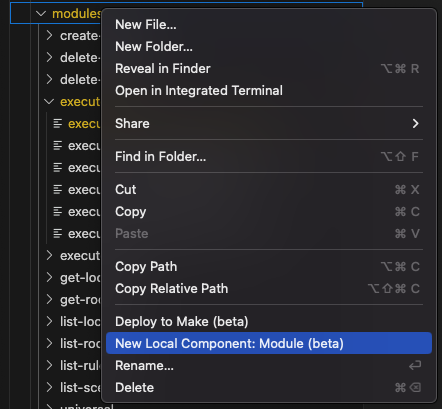Open the highlighted yellow execu file icon
The width and height of the screenshot is (442, 409).
58,124
